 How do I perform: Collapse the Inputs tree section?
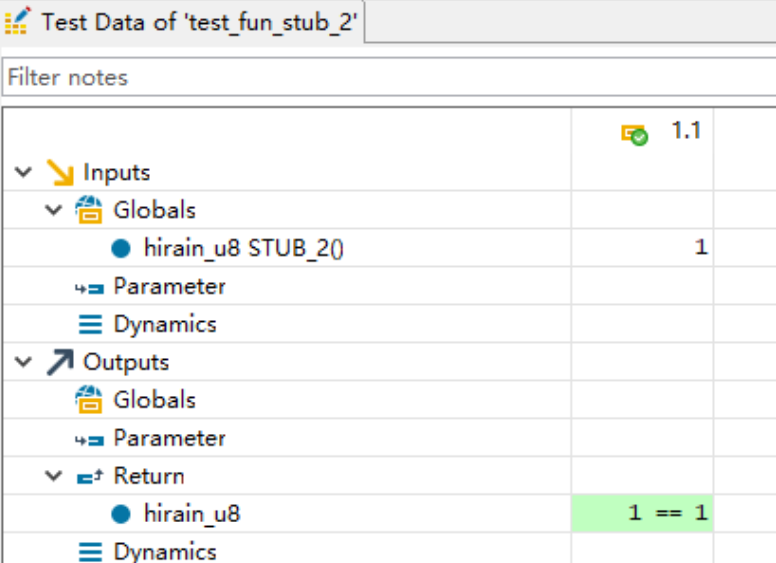coord(24,173)
